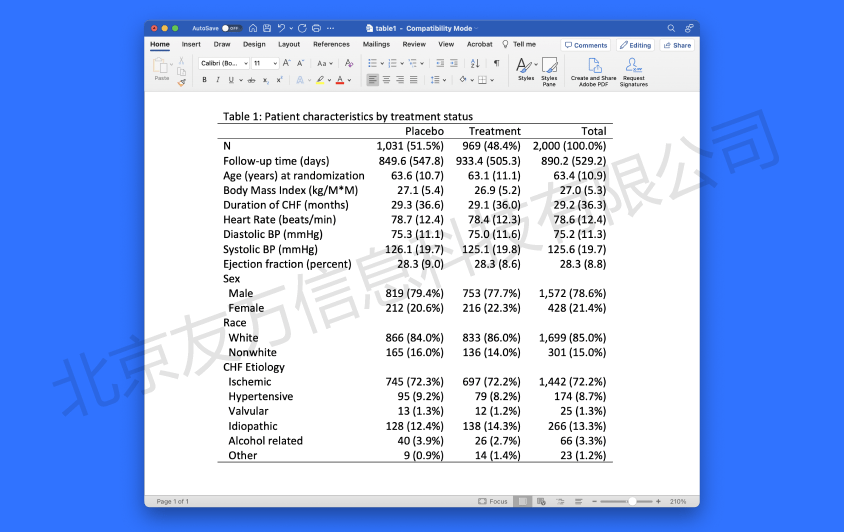
Task: Click the Print icon
Action: (x=316, y=28)
